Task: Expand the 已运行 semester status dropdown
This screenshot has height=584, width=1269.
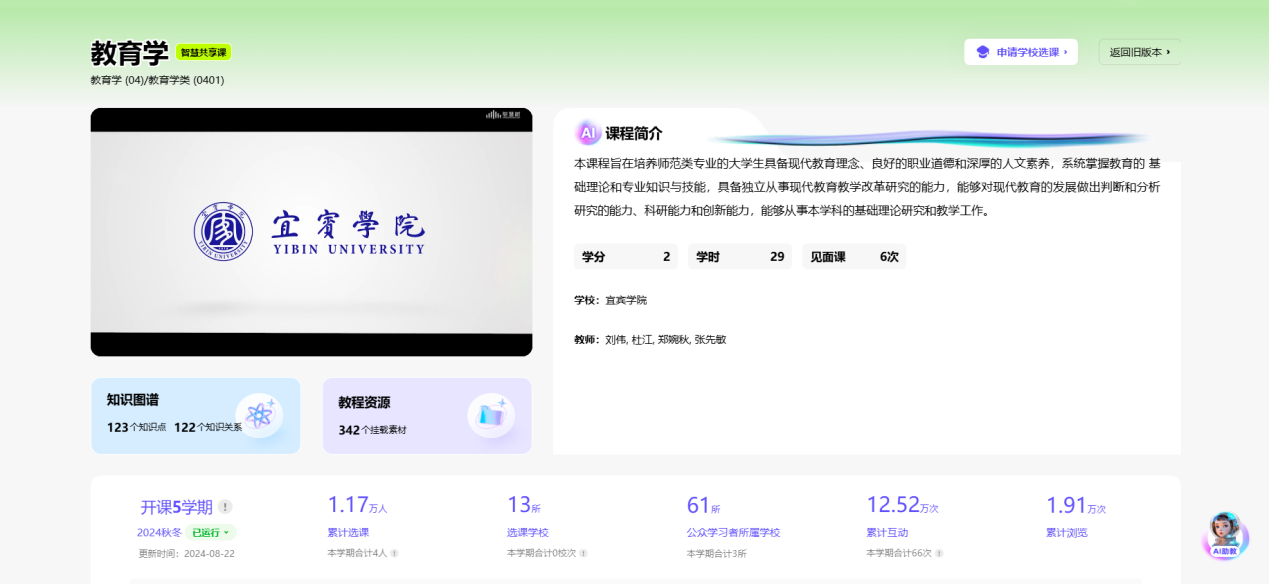Action: tap(211, 532)
